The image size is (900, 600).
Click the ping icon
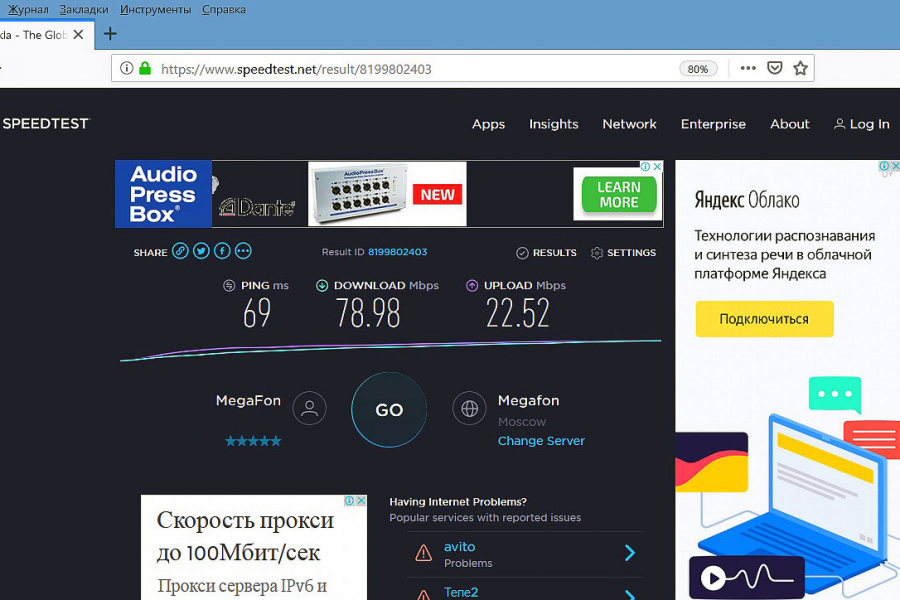229,285
